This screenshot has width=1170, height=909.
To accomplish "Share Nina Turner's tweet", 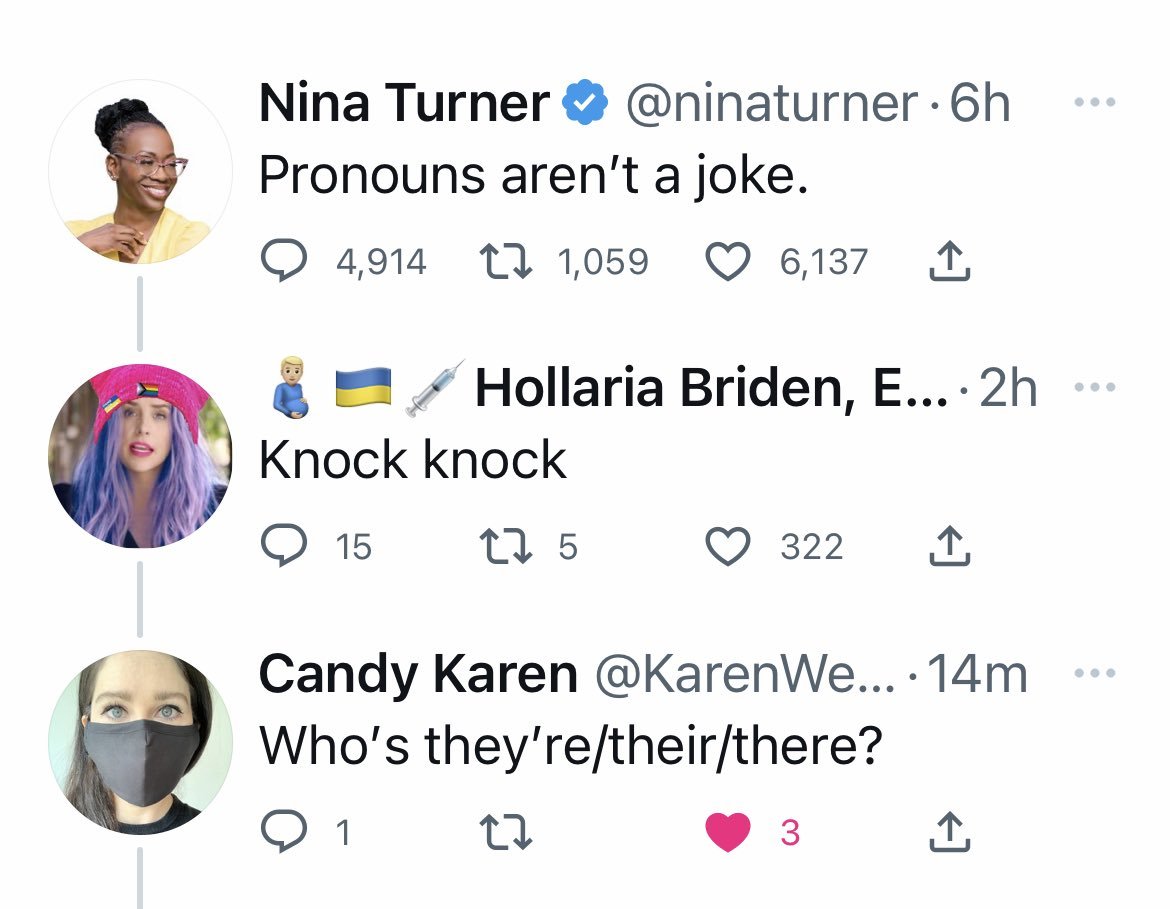I will (950, 262).
